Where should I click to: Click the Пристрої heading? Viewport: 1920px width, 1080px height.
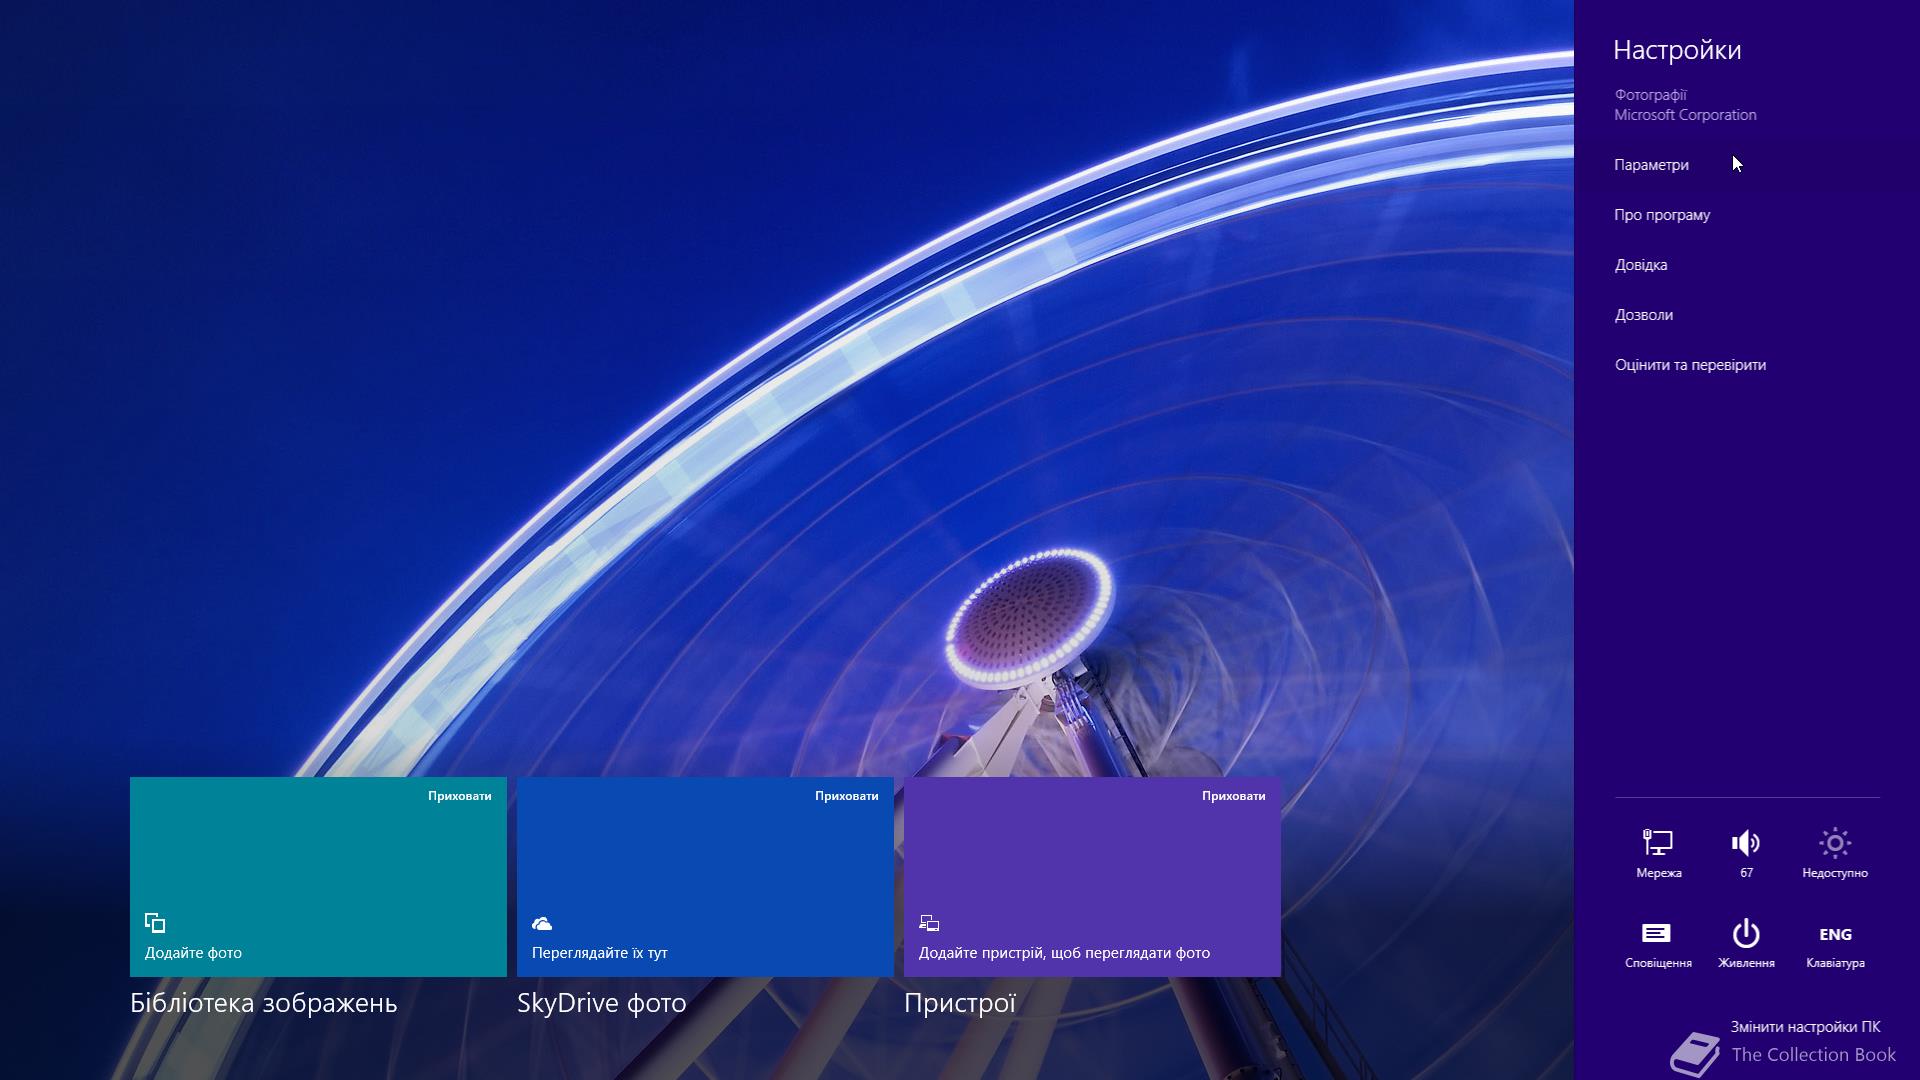960,1003
